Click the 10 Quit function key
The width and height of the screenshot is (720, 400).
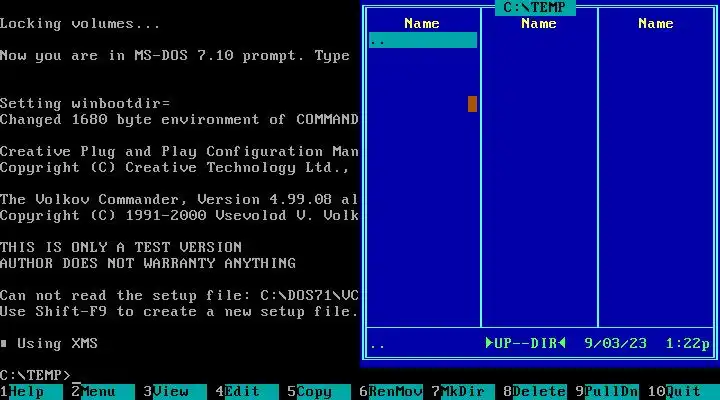point(684,391)
